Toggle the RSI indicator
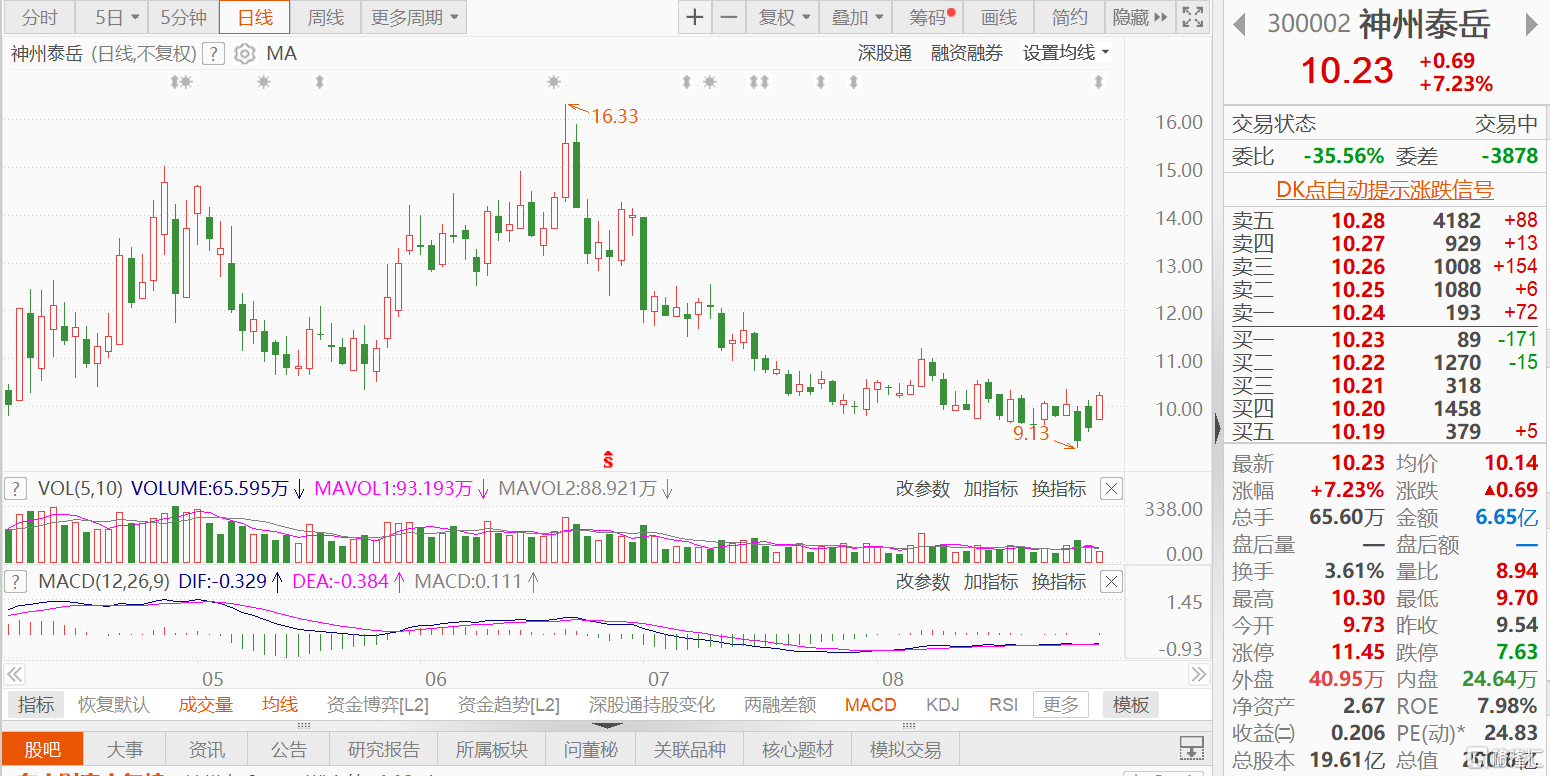Viewport: 1550px width, 776px height. pyautogui.click(x=1003, y=705)
